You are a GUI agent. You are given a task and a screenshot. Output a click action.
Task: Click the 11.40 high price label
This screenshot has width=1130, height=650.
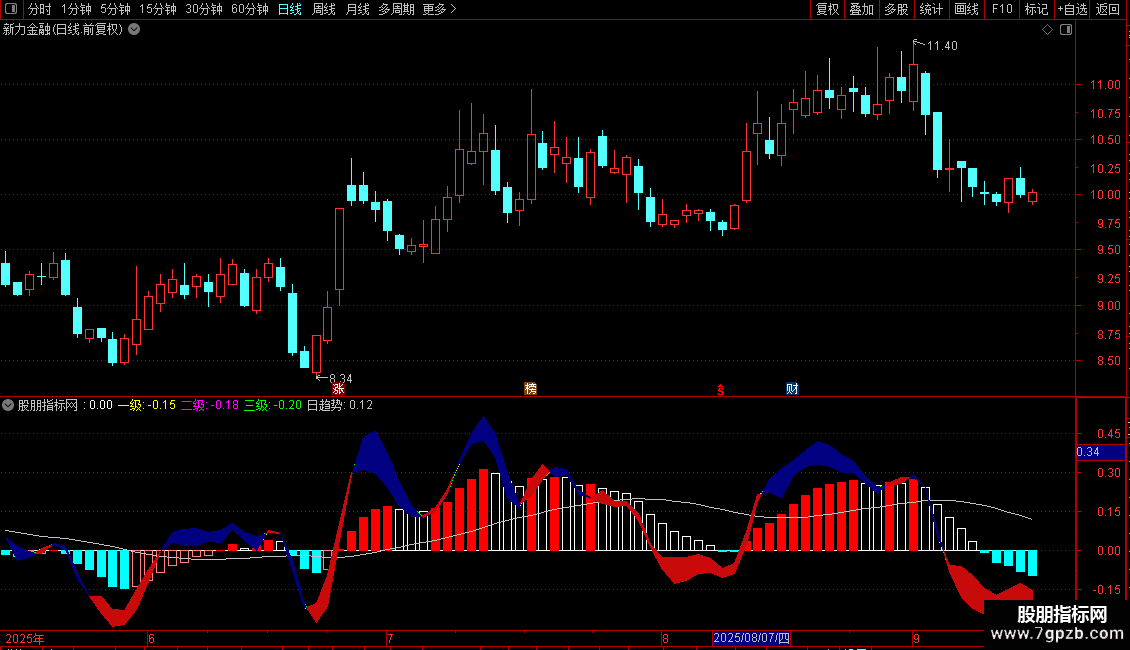(942, 45)
